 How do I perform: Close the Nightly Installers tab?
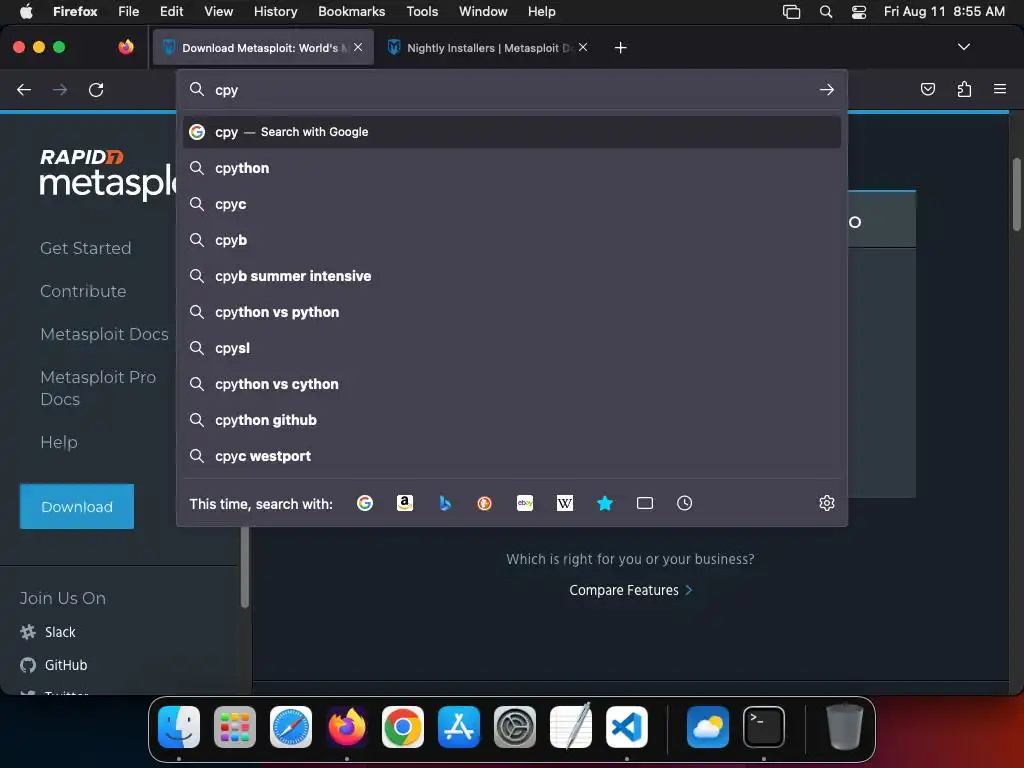[x=583, y=47]
